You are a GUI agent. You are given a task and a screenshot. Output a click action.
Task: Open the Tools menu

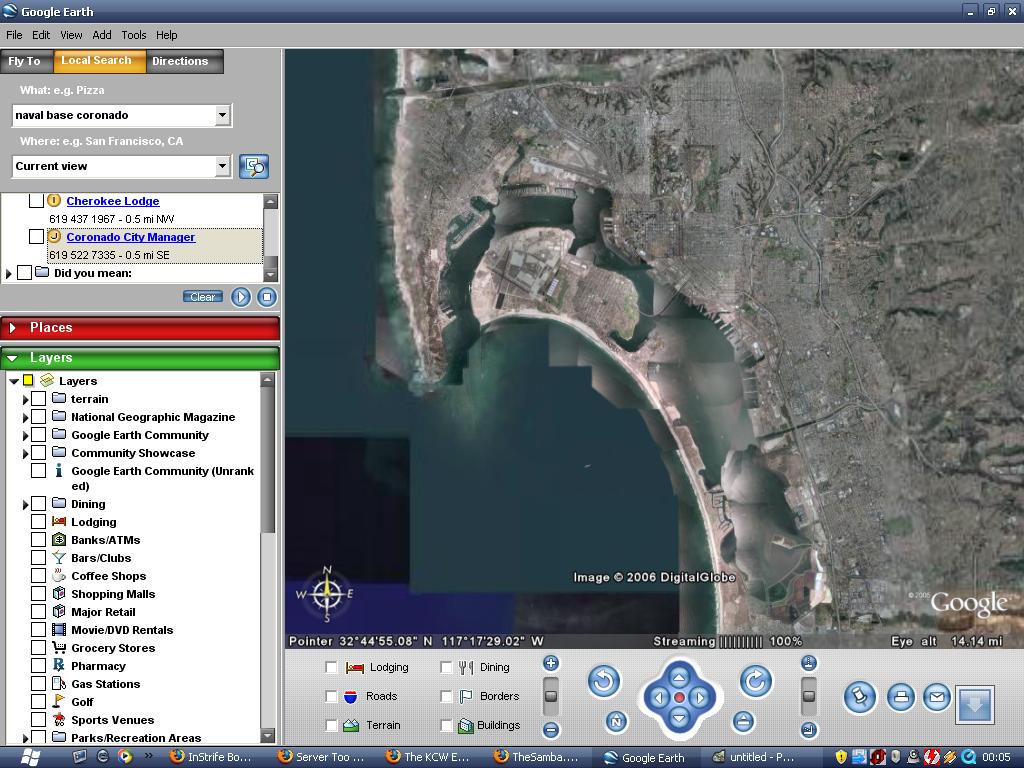click(x=133, y=35)
